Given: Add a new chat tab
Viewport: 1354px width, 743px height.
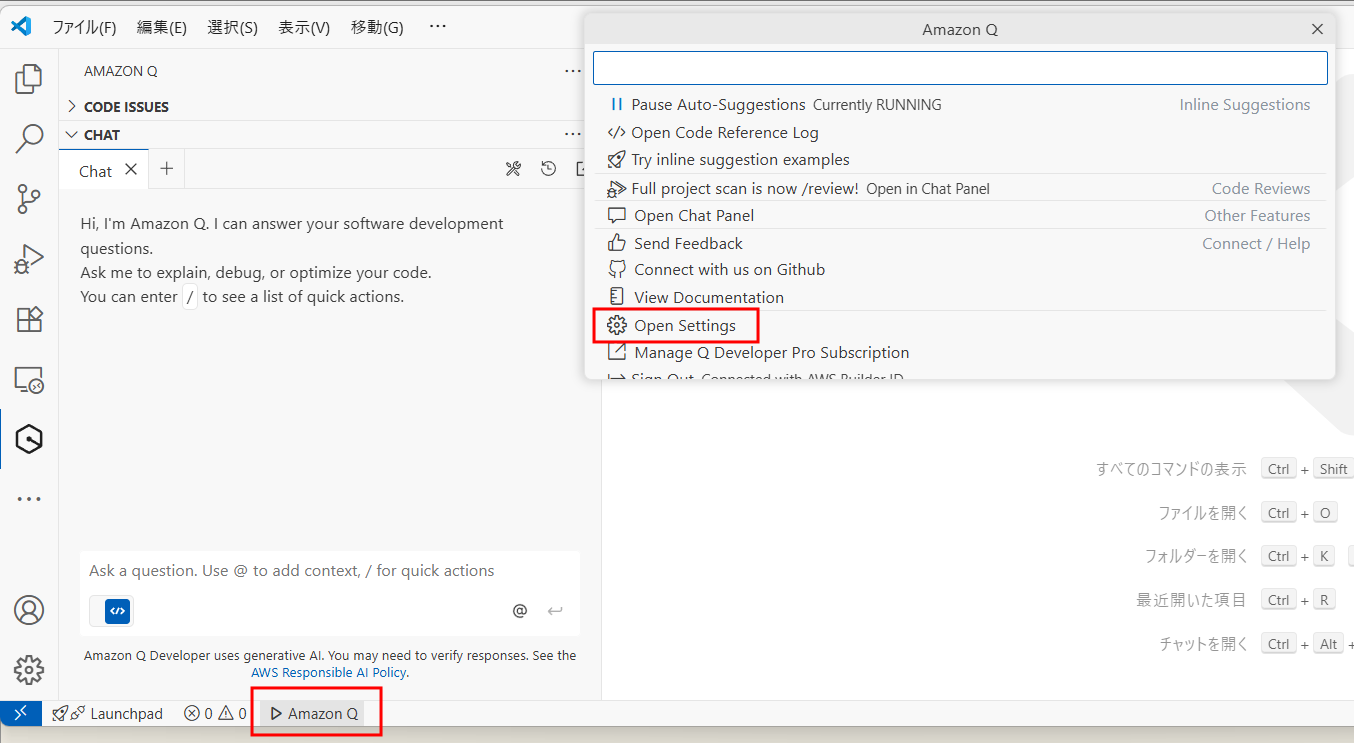Looking at the screenshot, I should coord(167,169).
